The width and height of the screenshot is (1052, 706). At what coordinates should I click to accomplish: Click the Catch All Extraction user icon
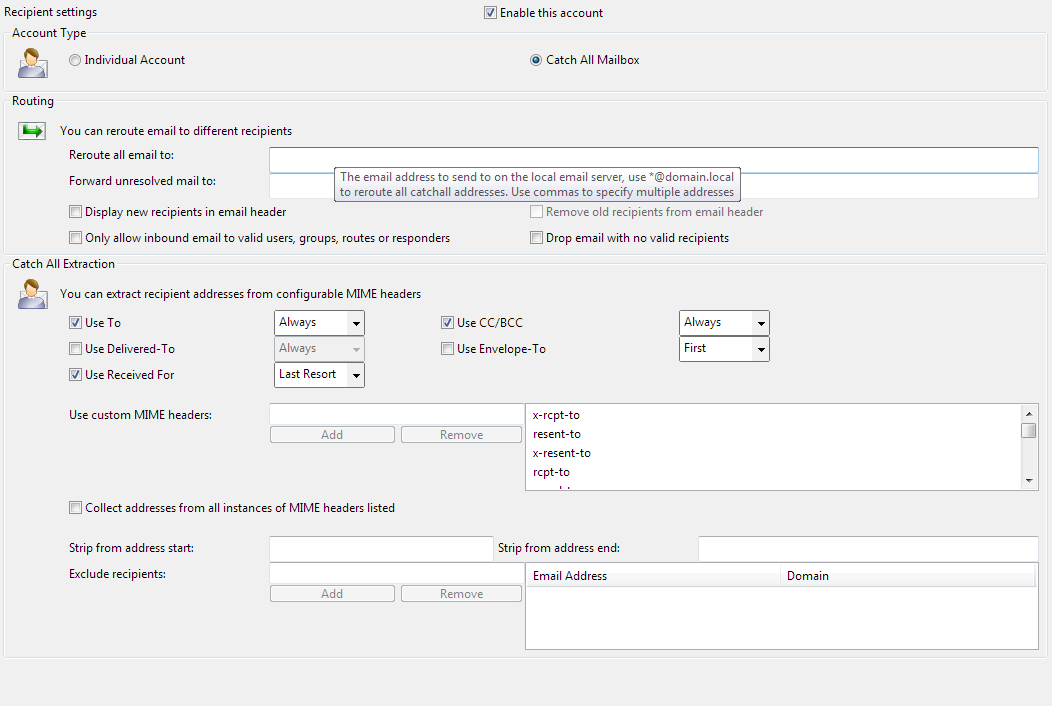(x=33, y=294)
